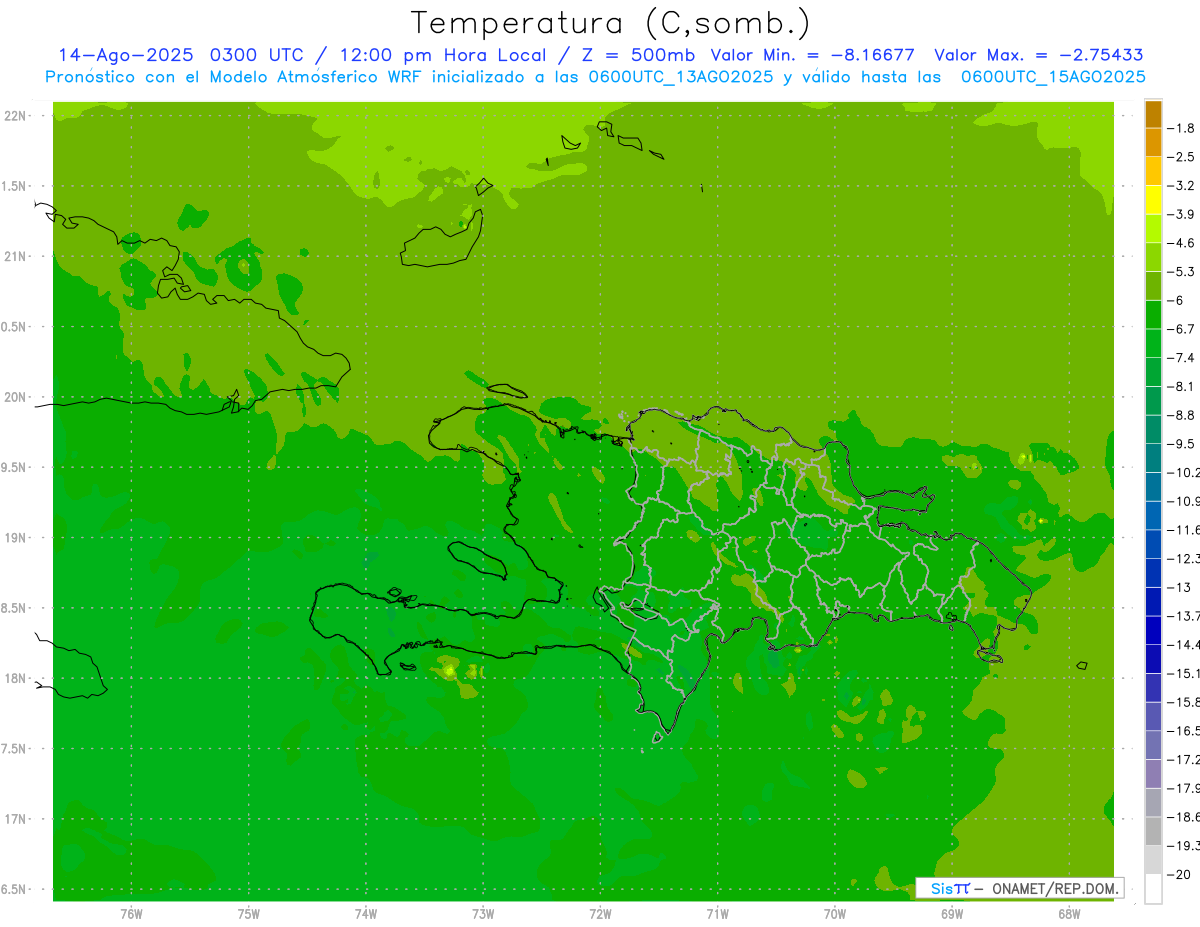This screenshot has height=927, width=1200.
Task: Click the '75W' longitude axis label
Action: (248, 914)
